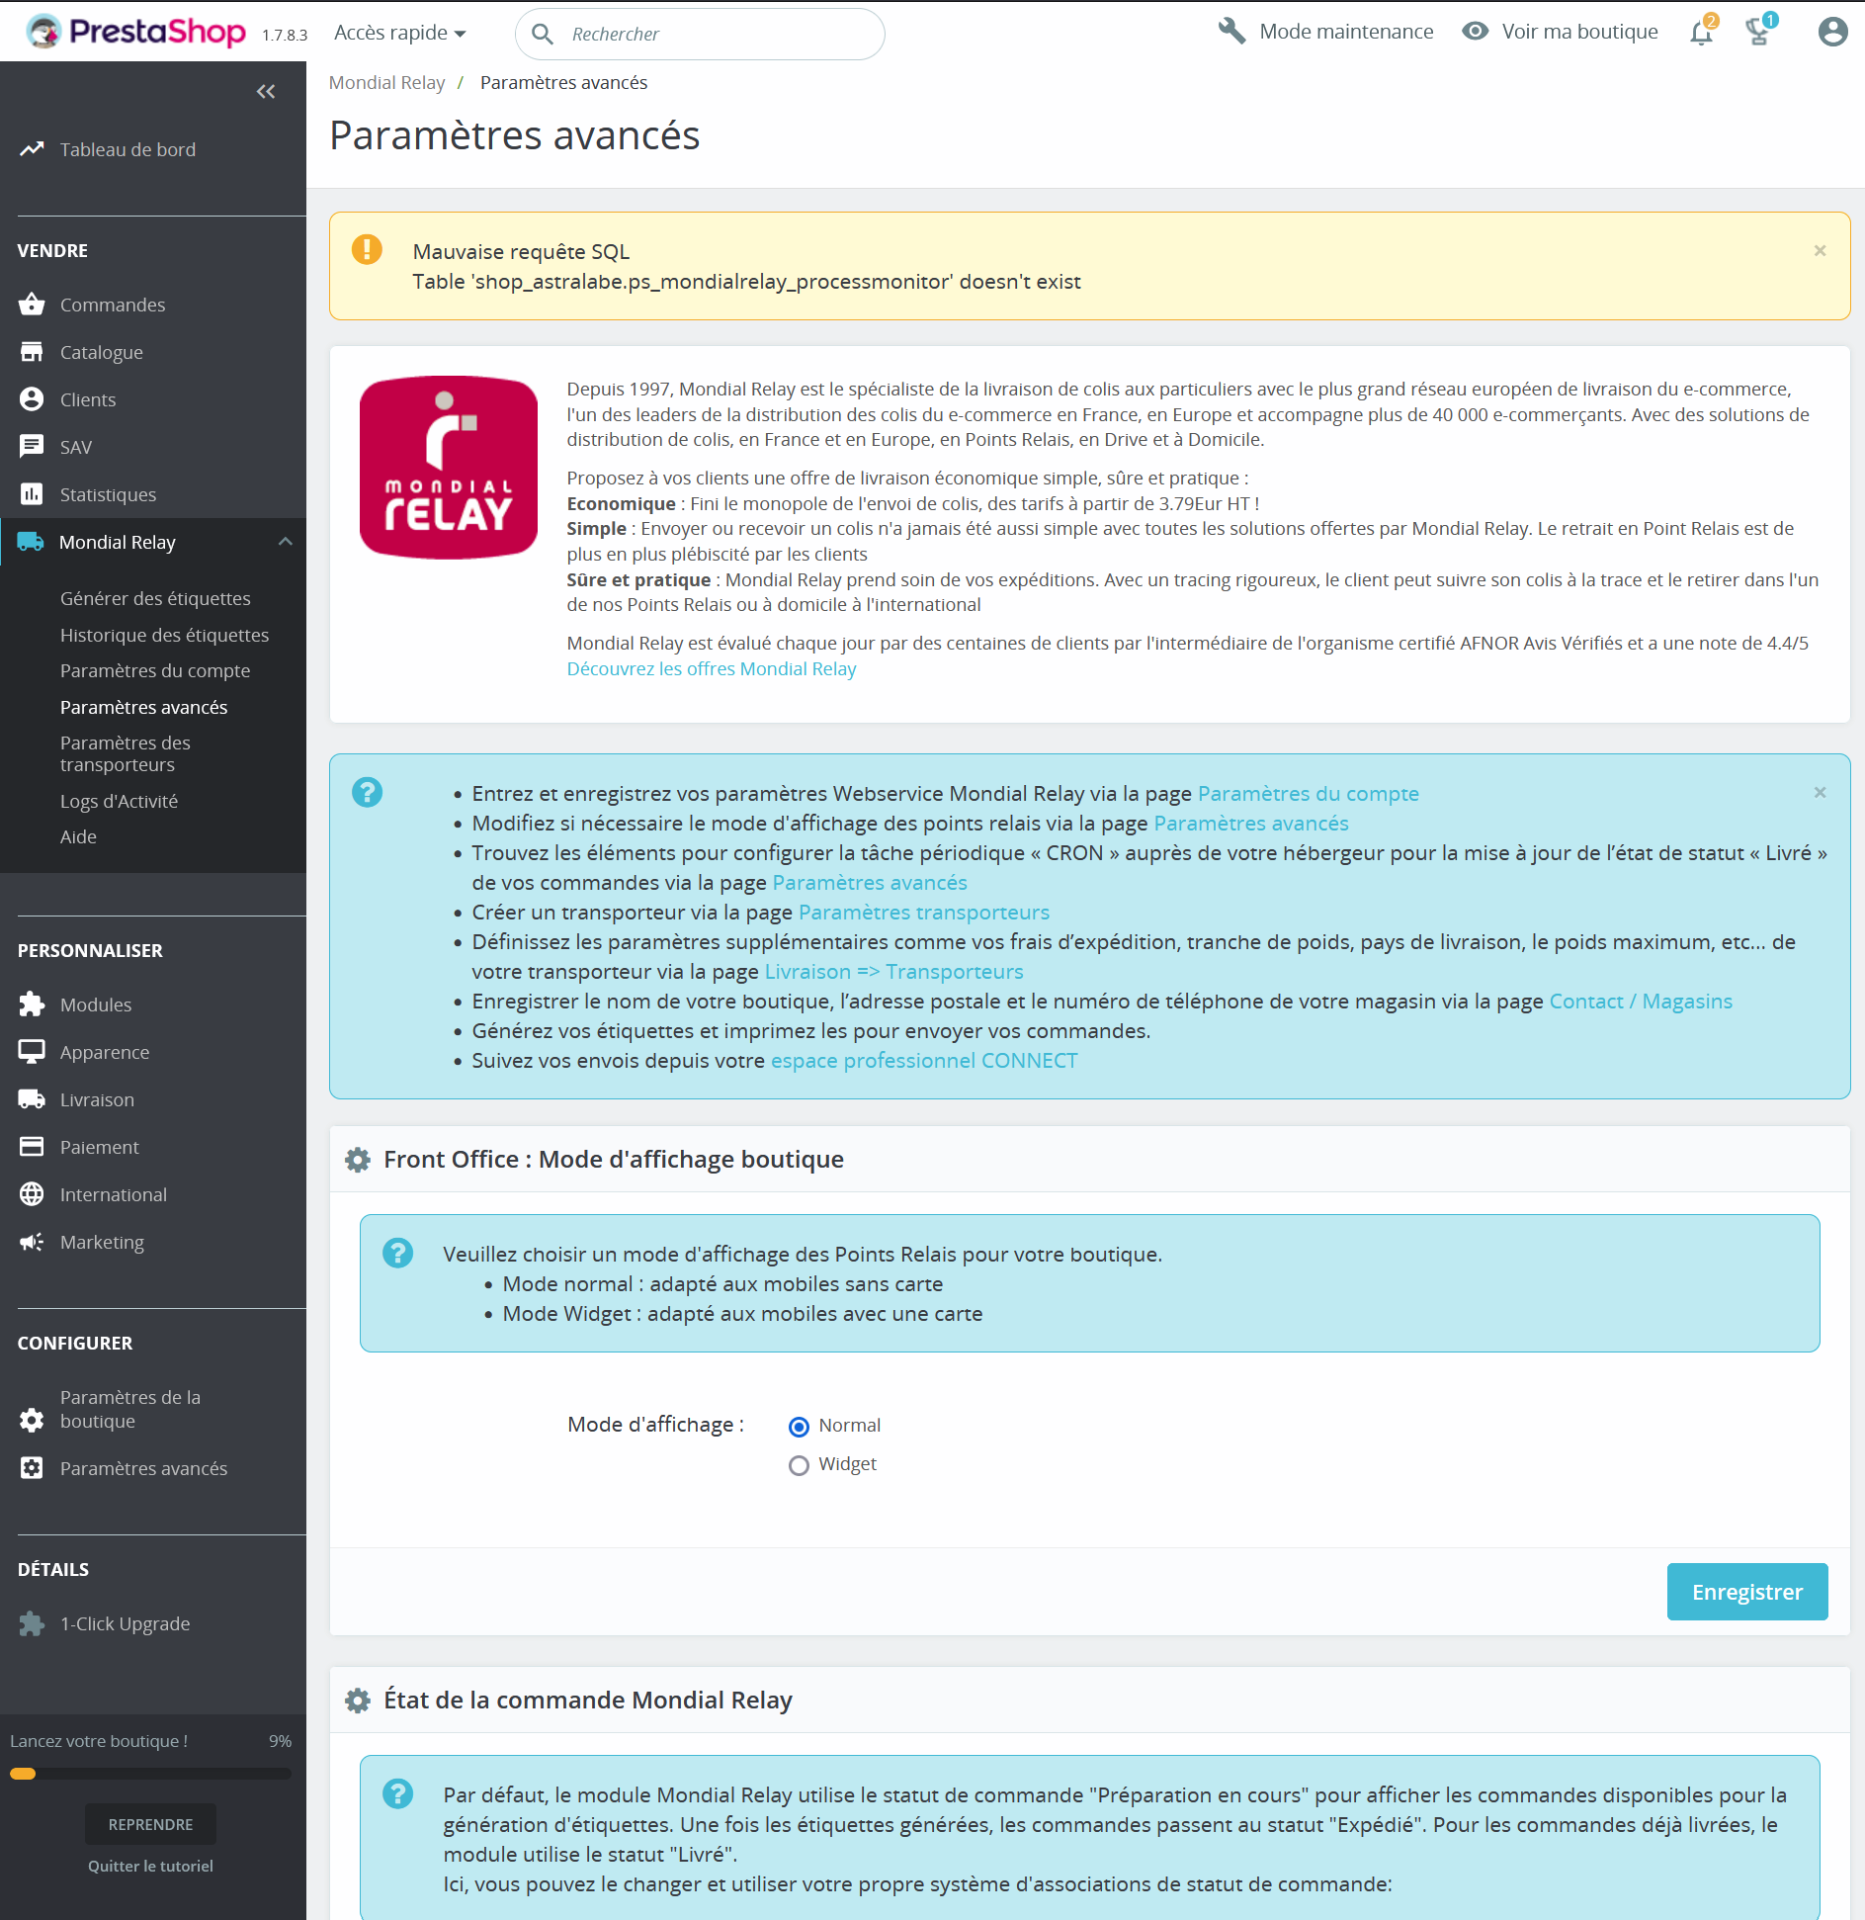Click the Statistiques chart icon
Screen dimensions: 1865x1920
tap(32, 494)
